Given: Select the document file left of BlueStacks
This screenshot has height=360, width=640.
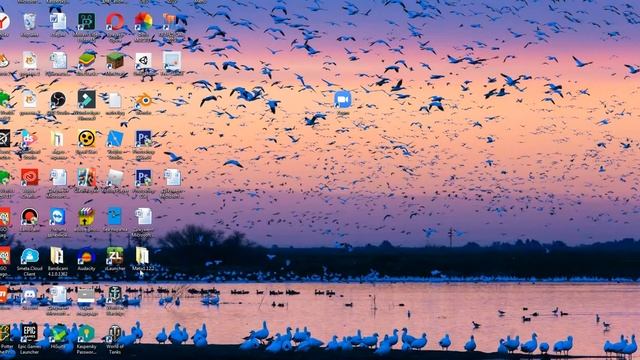Looking at the screenshot, I should click(x=58, y=60).
